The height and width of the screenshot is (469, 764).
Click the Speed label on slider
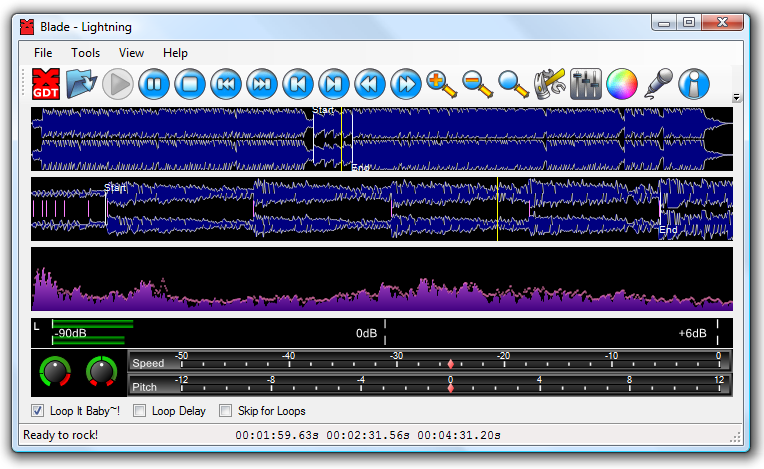148,363
